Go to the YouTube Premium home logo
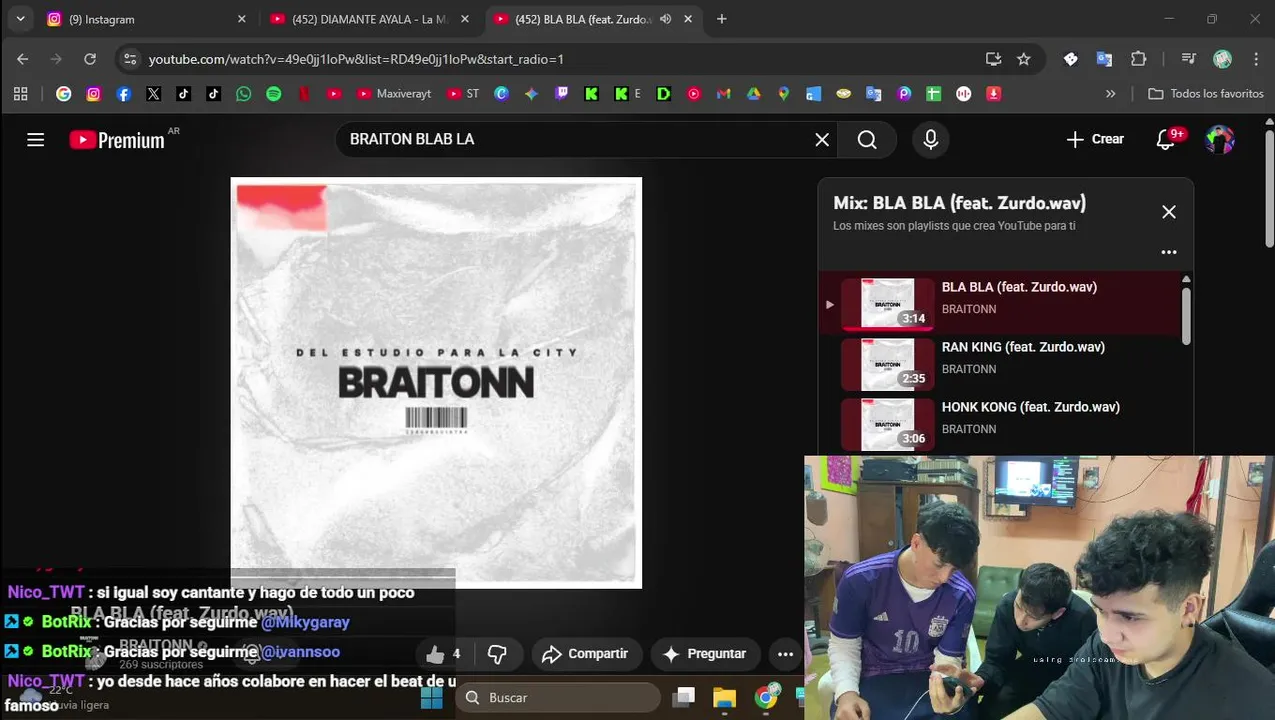Screen dimensions: 1275x720 (x=116, y=140)
